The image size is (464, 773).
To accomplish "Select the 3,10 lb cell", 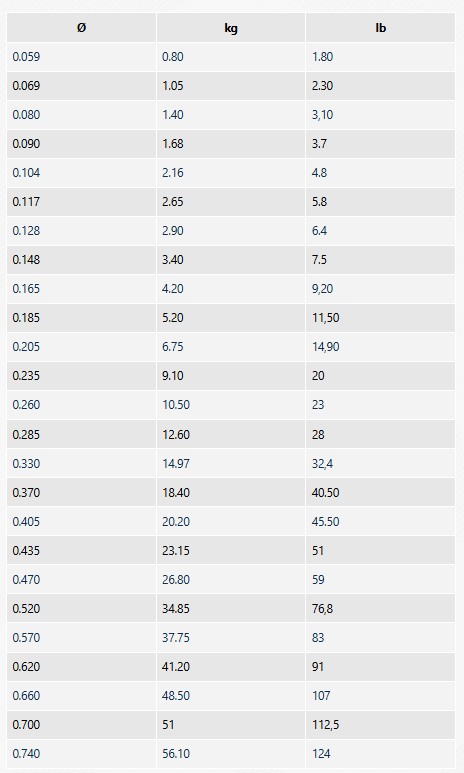I will coord(380,115).
